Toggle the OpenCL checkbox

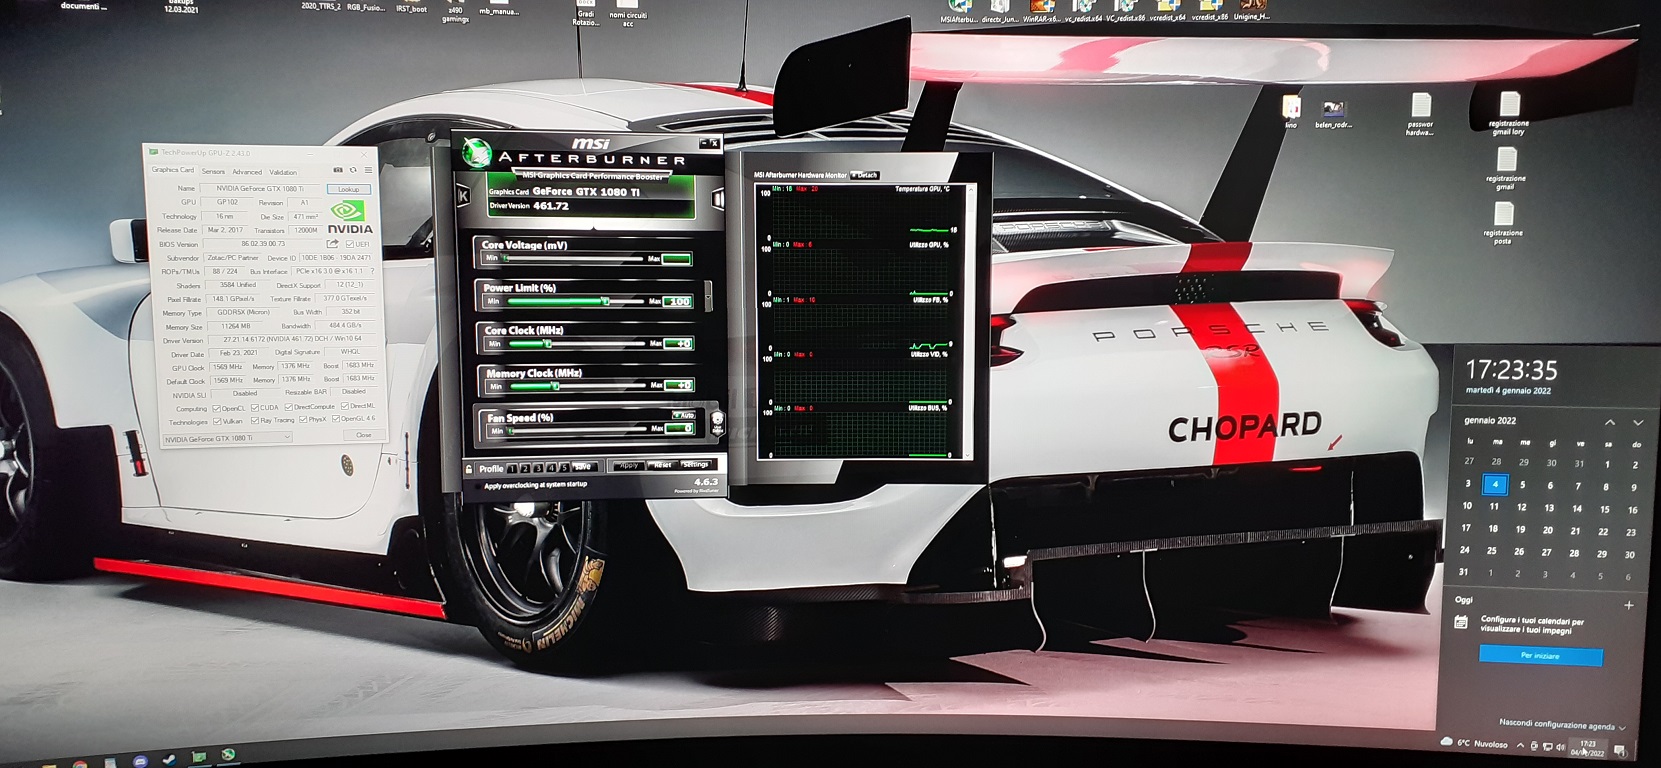tap(216, 408)
